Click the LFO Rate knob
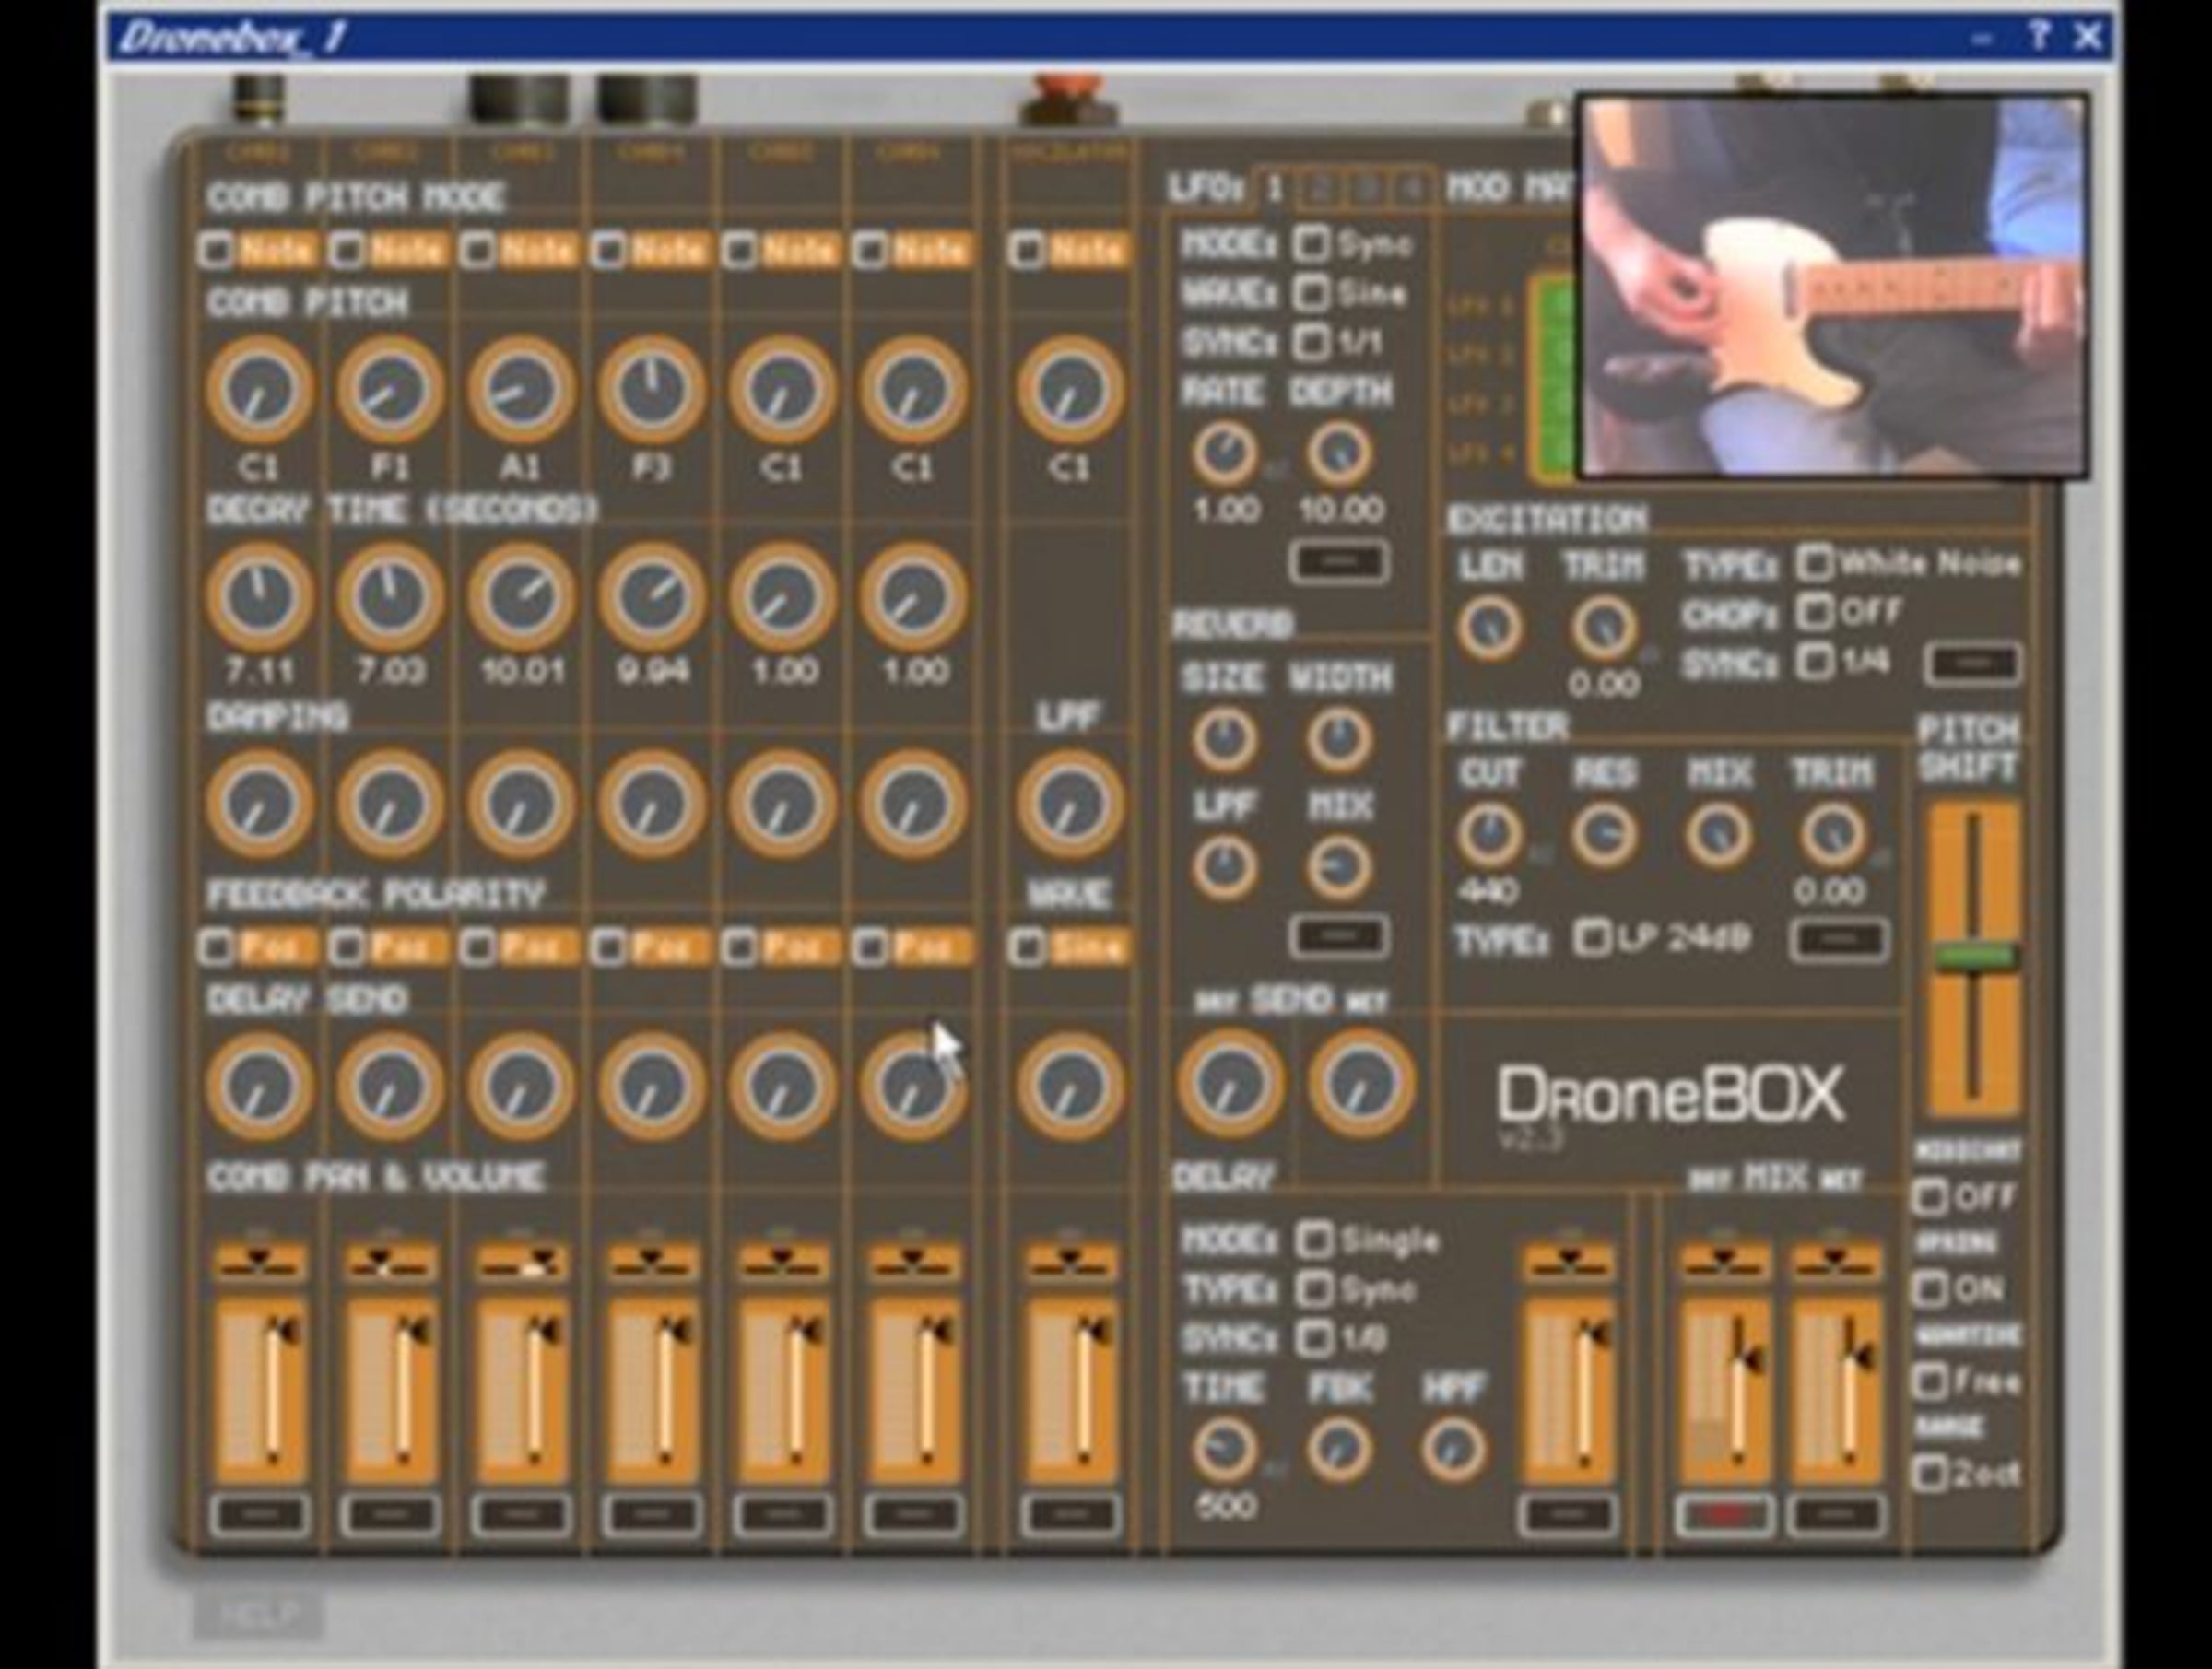Viewport: 2212px width, 1669px height. [1225, 454]
